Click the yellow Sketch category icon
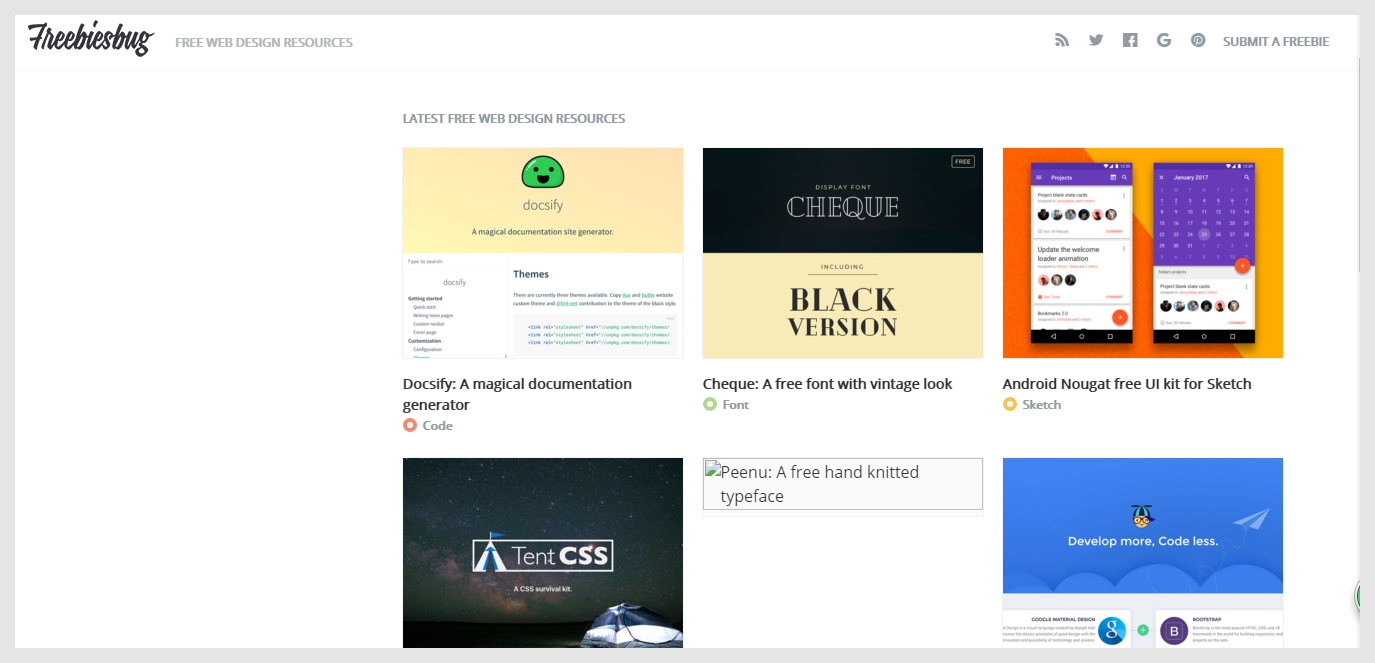 pos(1010,404)
